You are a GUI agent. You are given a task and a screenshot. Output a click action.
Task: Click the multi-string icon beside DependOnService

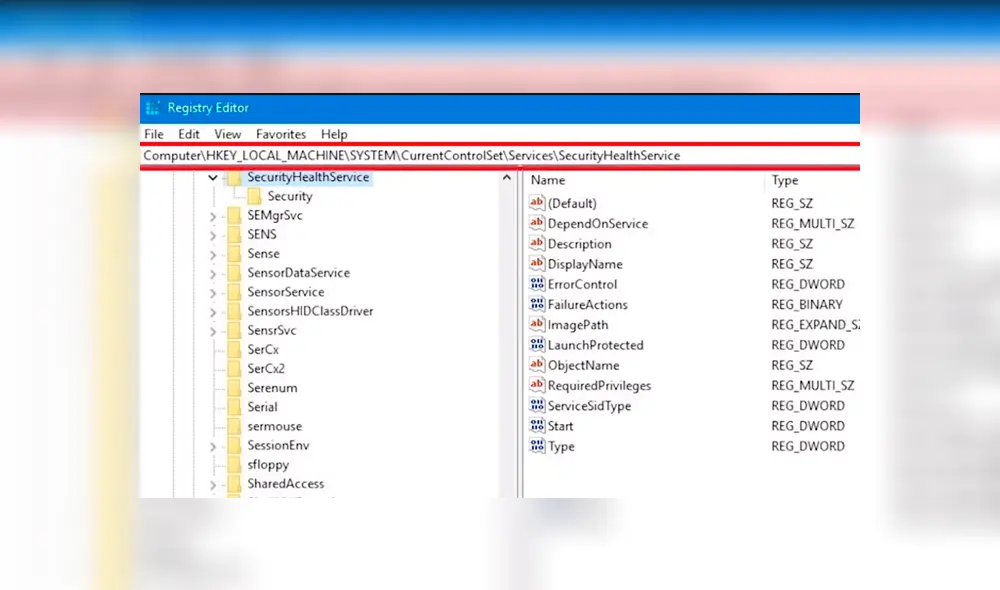click(x=537, y=223)
